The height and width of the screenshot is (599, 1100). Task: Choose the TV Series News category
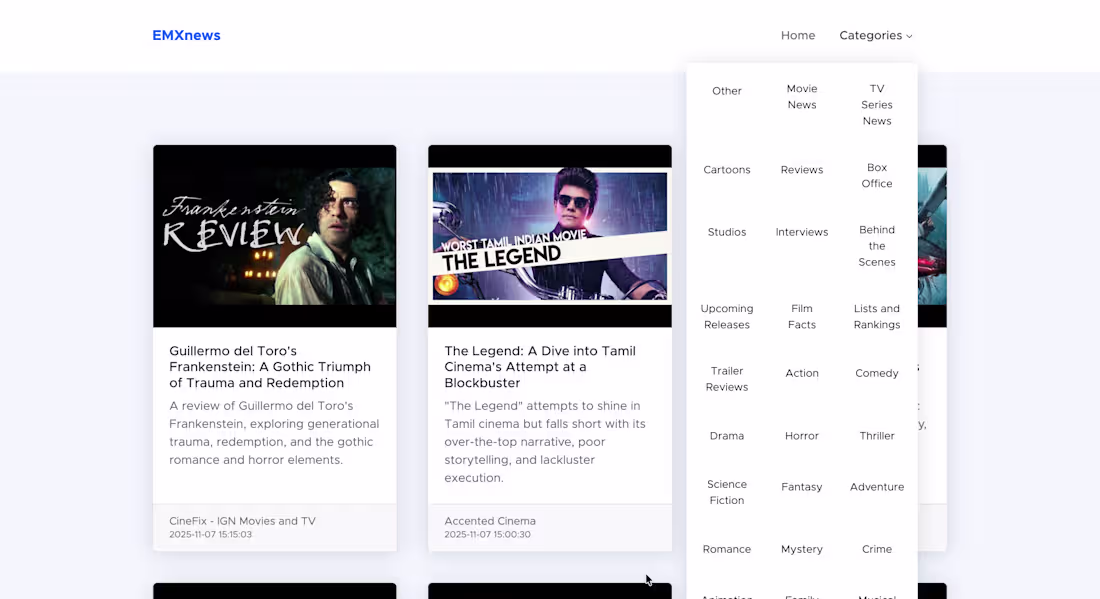click(876, 105)
